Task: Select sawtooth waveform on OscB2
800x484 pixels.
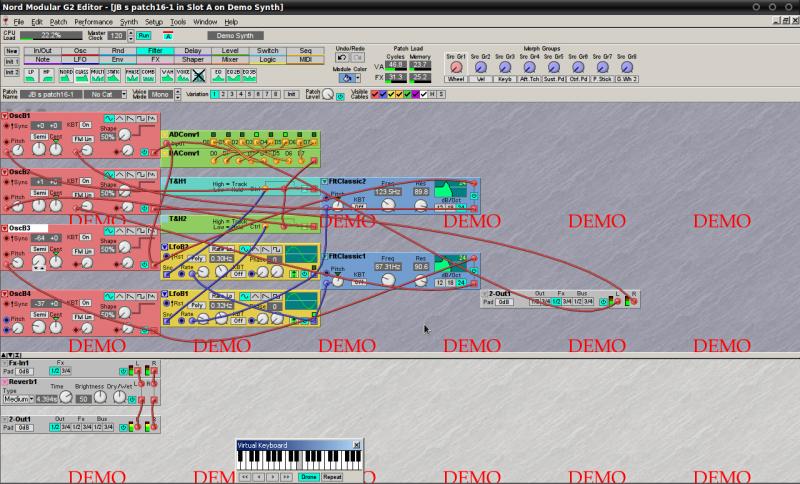Action: pos(131,175)
